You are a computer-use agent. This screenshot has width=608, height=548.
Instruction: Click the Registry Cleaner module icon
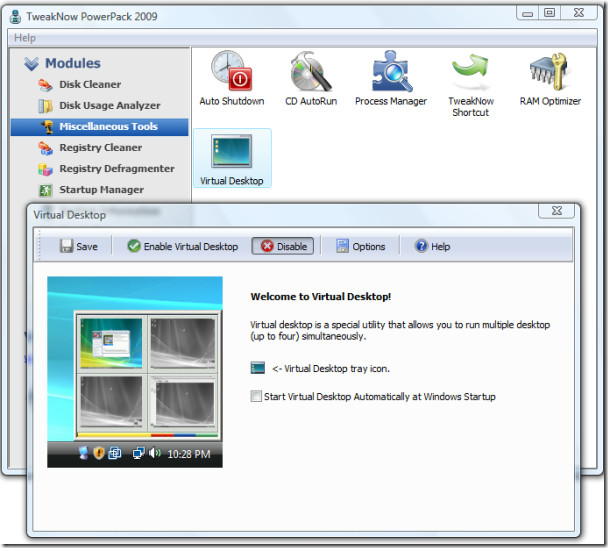[45, 148]
